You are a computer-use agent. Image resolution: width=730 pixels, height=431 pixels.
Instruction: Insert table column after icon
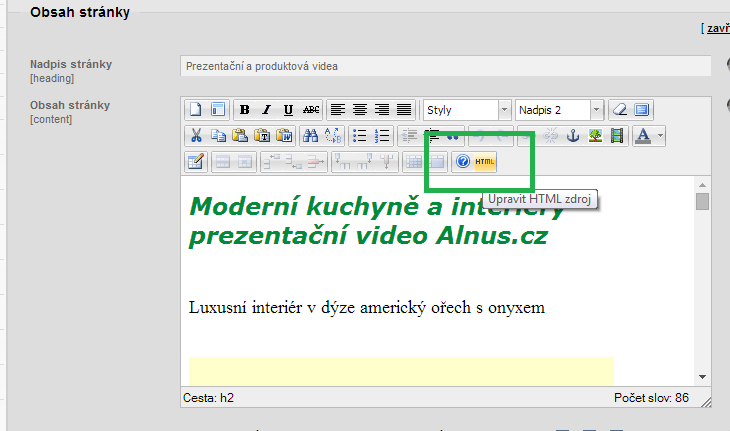[365, 162]
